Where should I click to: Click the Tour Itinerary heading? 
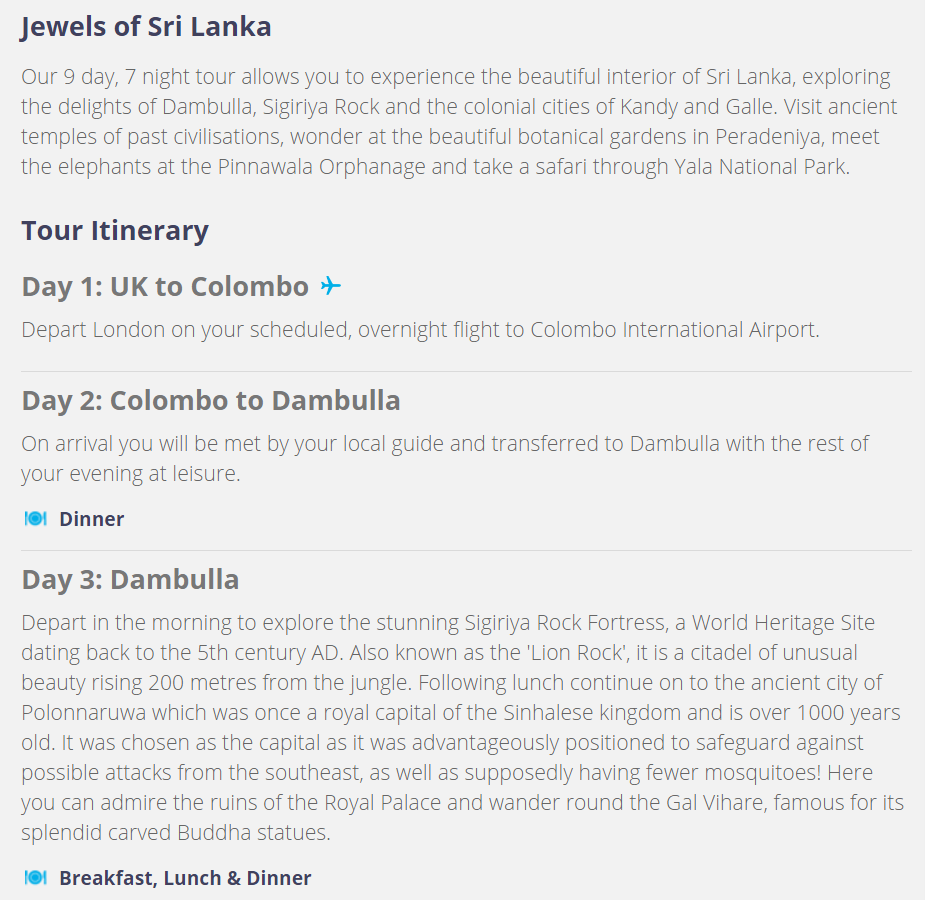115,231
